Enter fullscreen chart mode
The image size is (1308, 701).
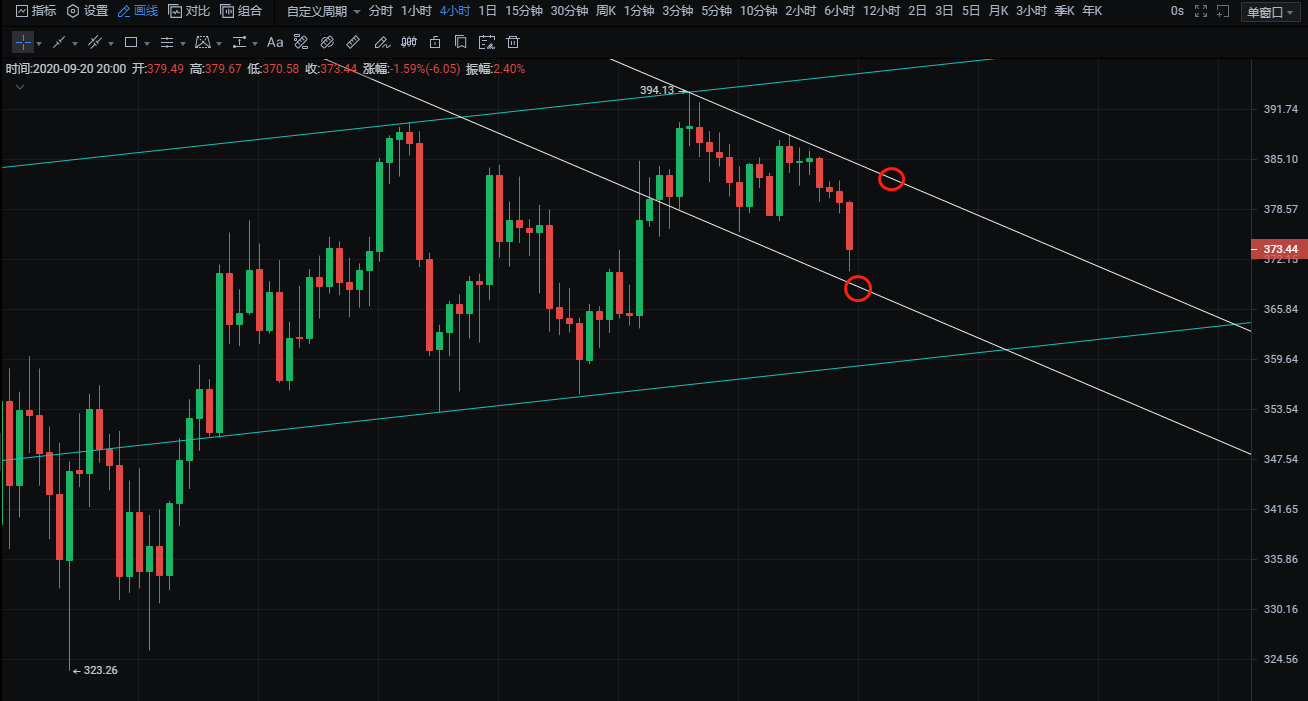[1201, 11]
